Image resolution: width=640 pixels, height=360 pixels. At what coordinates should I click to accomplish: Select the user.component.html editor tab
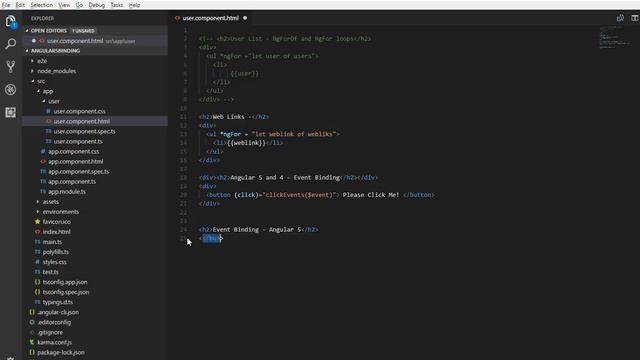210,18
